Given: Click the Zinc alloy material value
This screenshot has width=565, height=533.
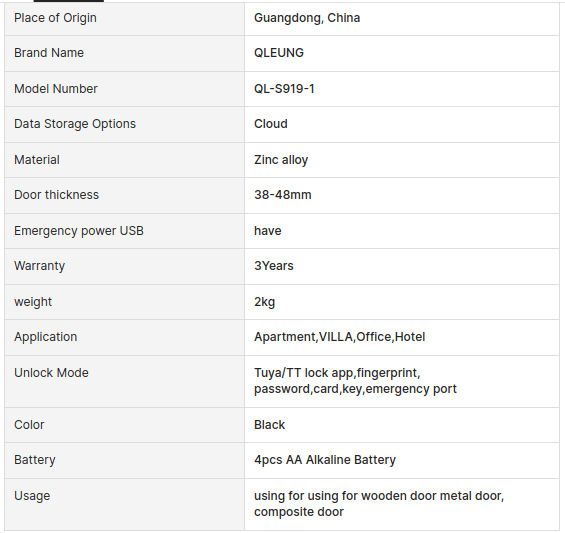Looking at the screenshot, I should click(x=281, y=160).
